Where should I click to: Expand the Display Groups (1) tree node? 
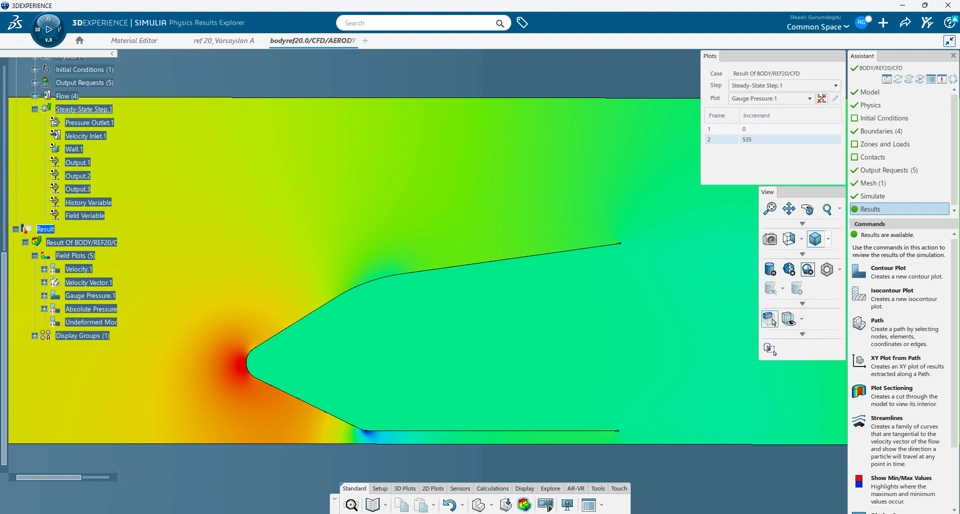point(35,336)
